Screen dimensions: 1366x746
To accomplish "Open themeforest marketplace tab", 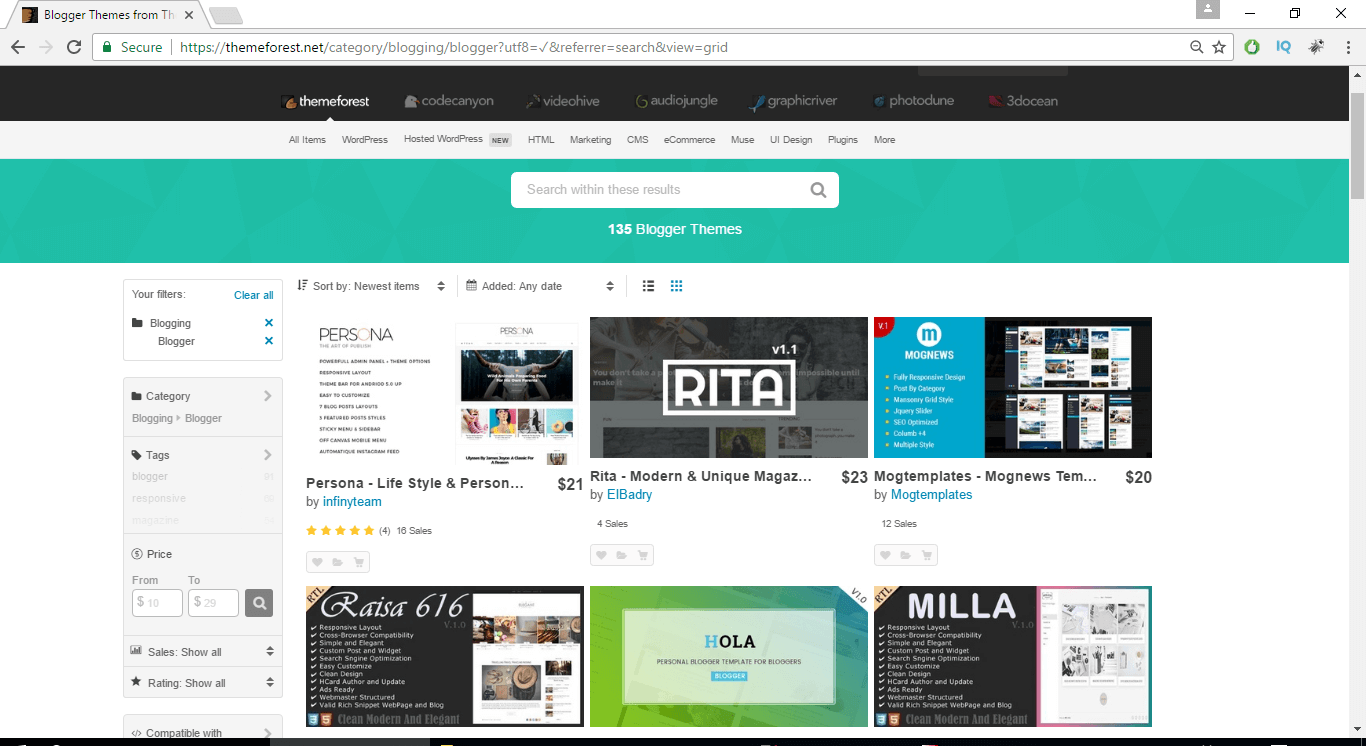I will (326, 101).
